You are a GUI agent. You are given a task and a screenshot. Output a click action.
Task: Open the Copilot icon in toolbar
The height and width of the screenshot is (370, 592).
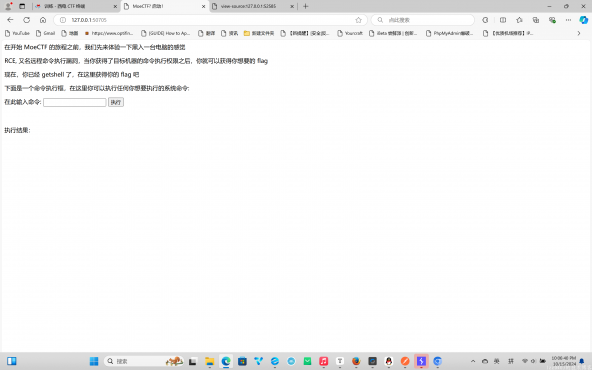(x=584, y=20)
